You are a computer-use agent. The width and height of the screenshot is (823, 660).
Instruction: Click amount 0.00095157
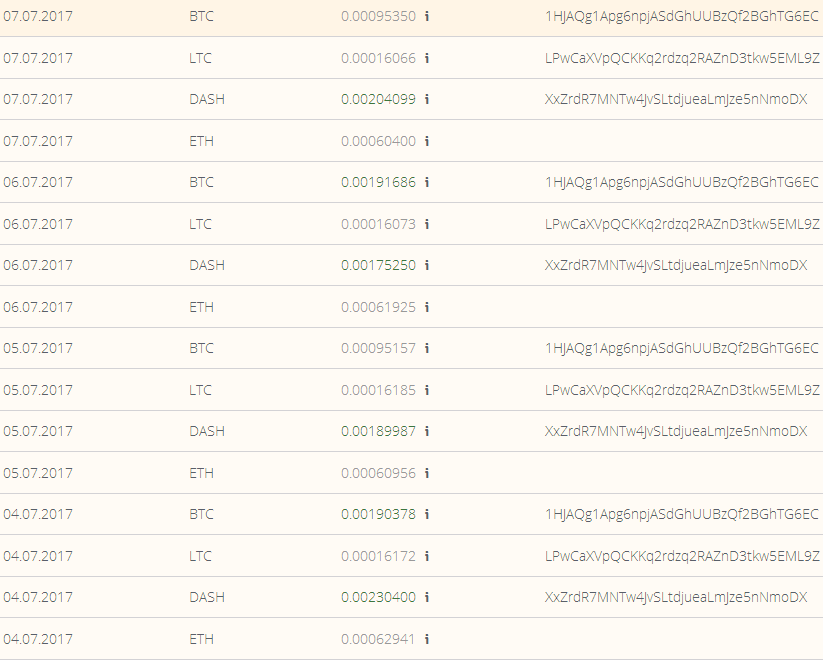pos(378,348)
